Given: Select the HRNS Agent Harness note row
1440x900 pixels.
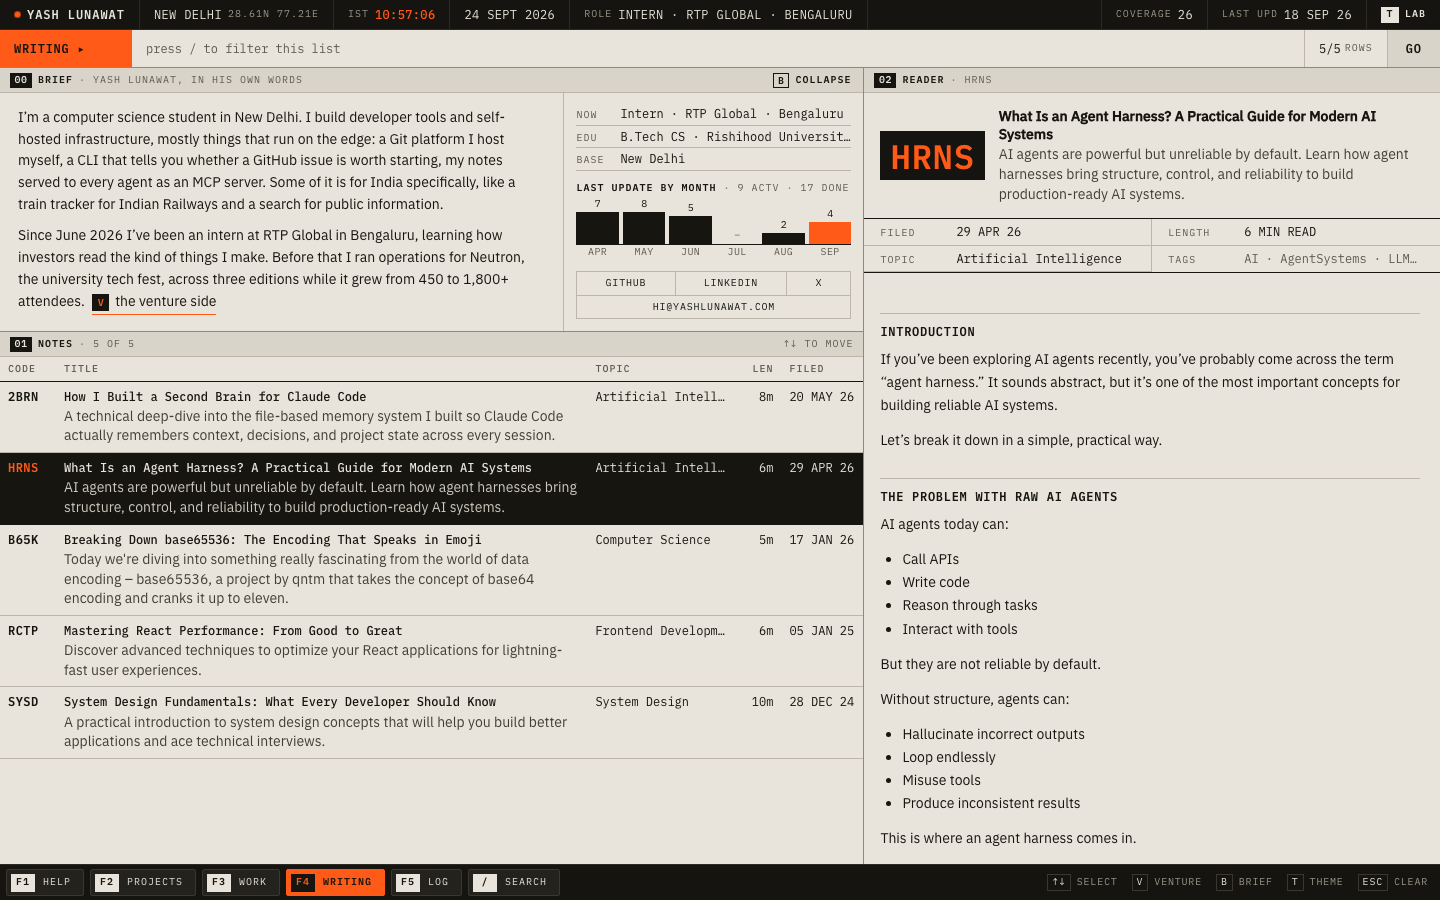Looking at the screenshot, I should [431, 489].
